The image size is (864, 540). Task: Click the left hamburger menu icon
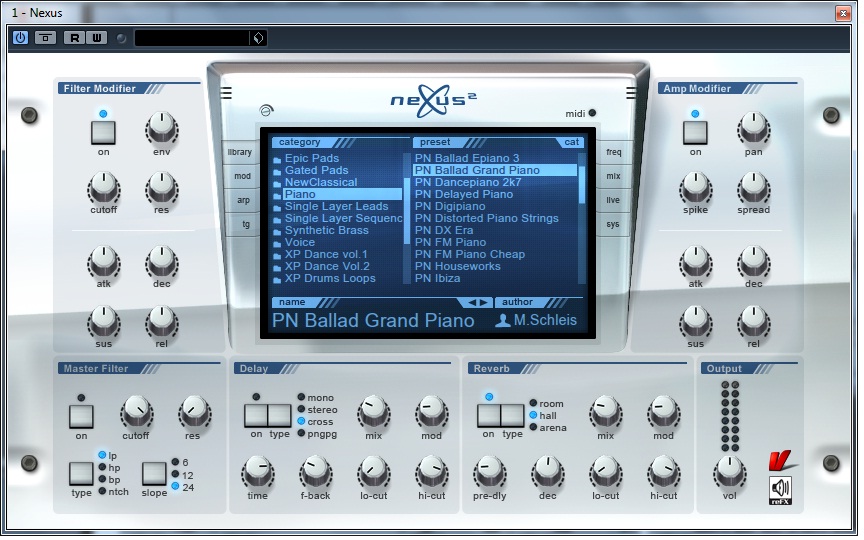click(226, 93)
